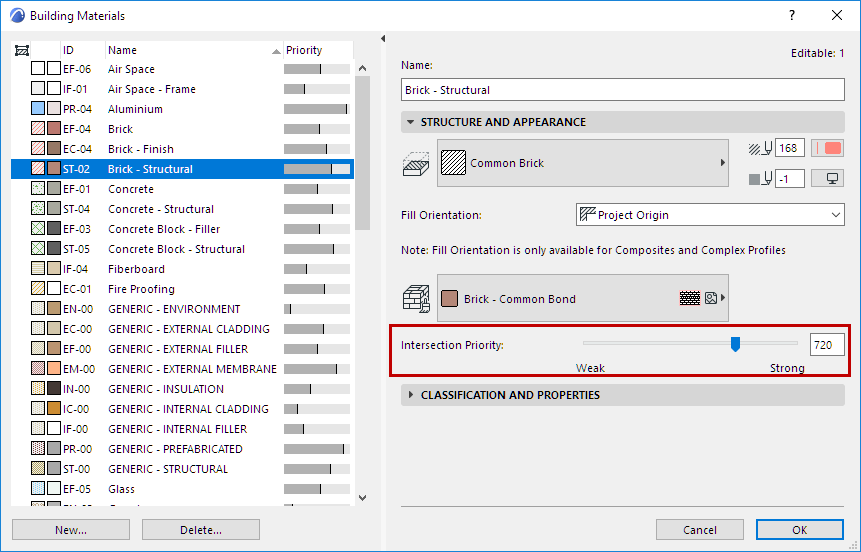Select GENERIC - INSULATION material

coord(182,389)
